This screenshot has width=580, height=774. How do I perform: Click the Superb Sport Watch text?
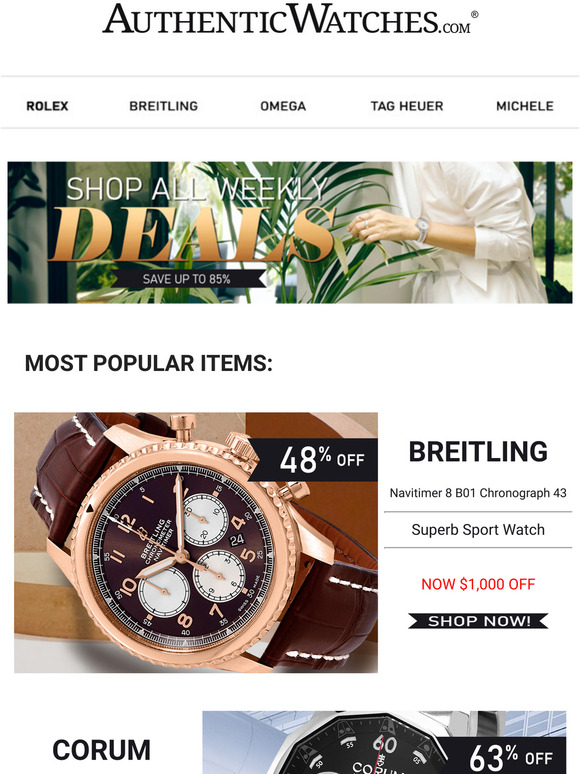478,530
